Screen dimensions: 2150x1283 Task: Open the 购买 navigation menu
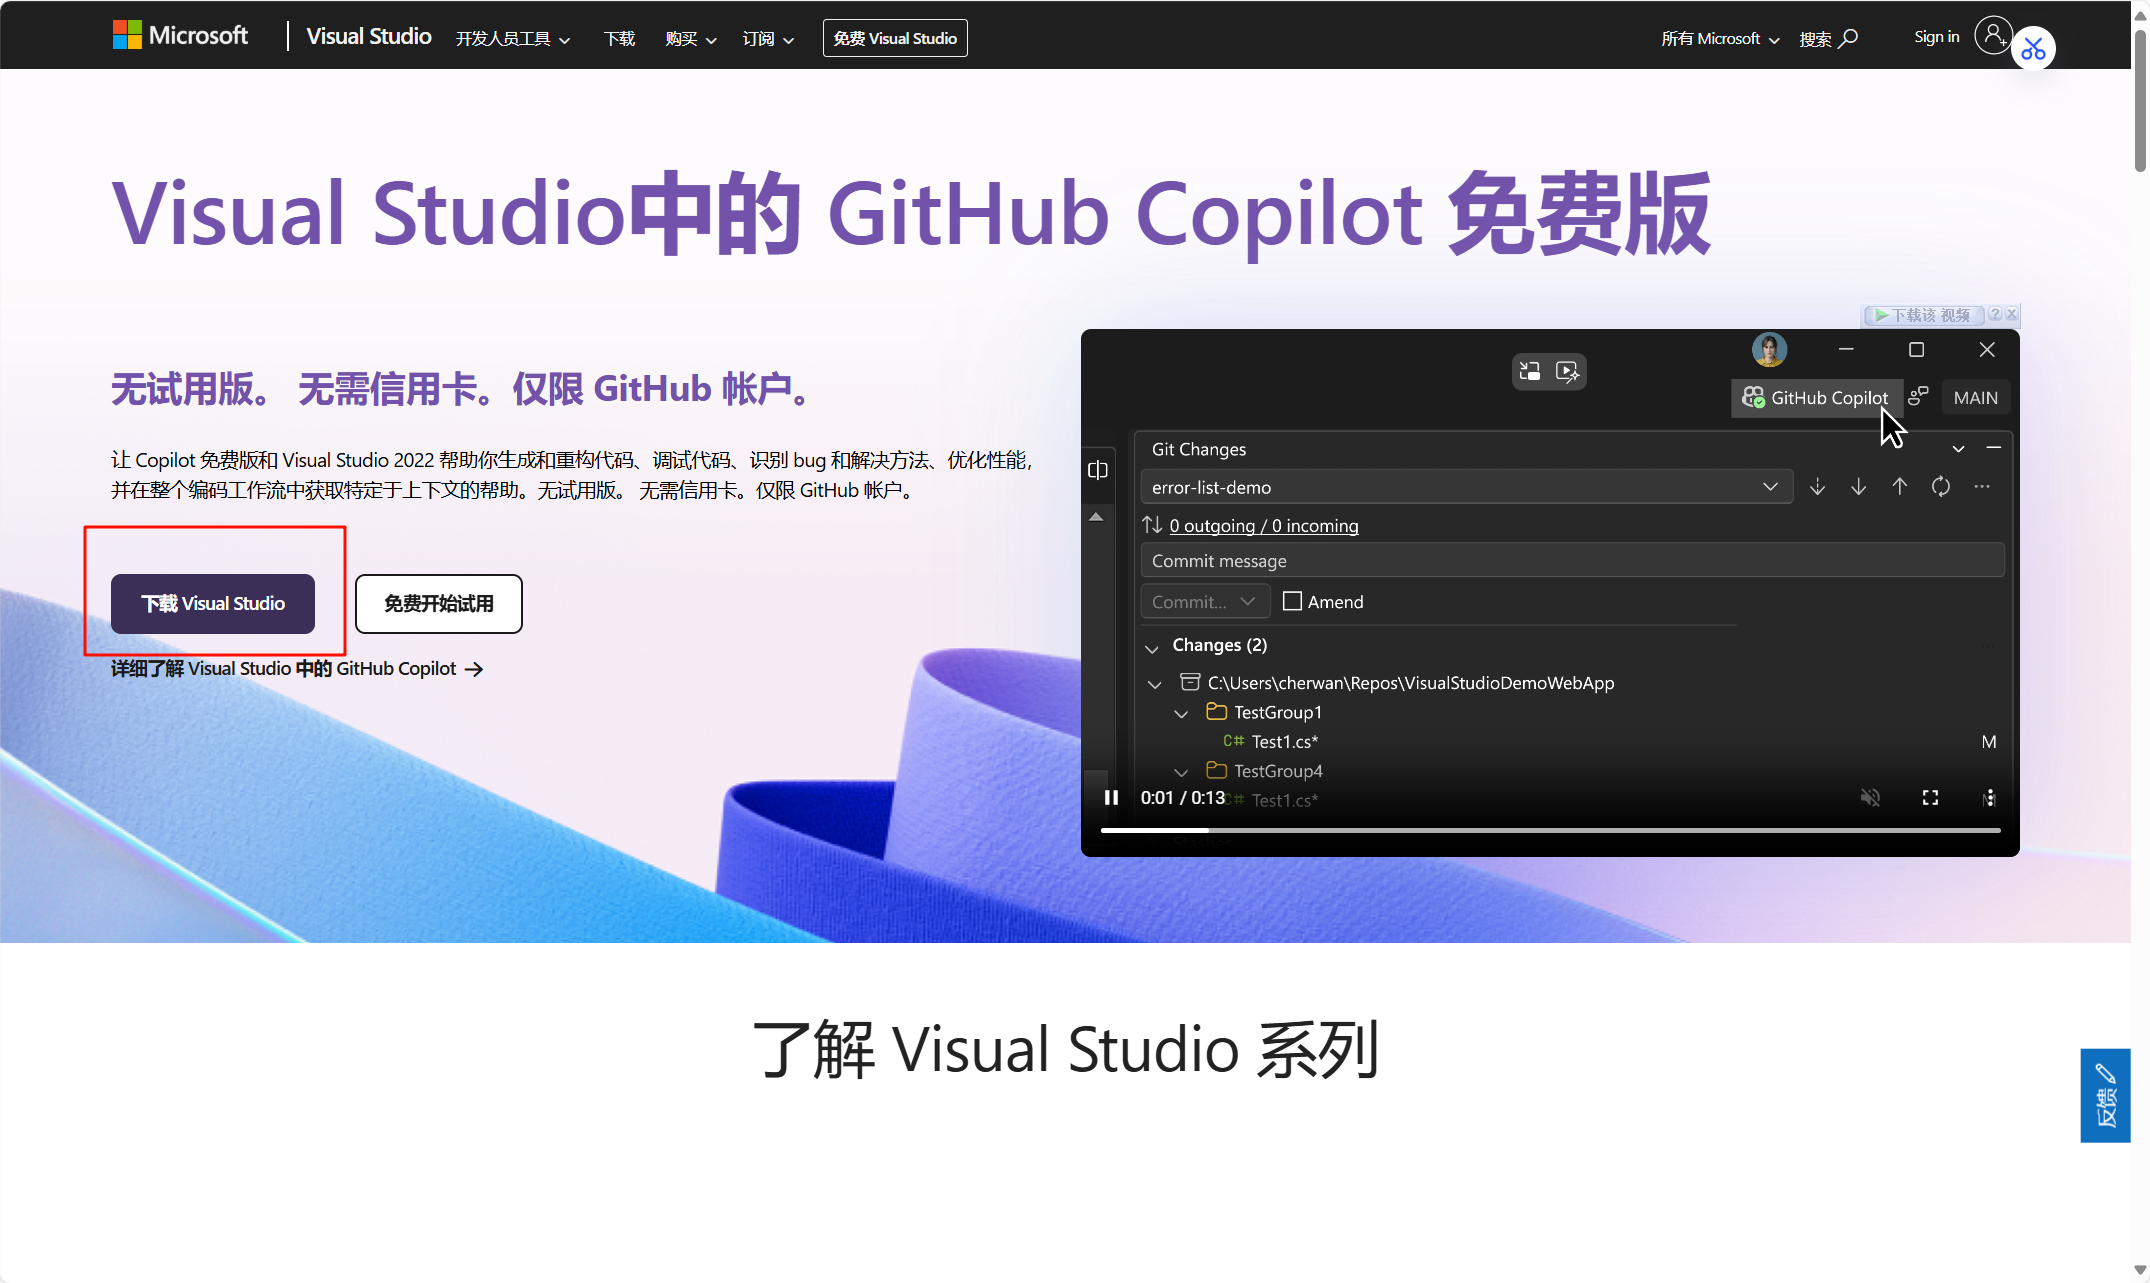pos(690,39)
